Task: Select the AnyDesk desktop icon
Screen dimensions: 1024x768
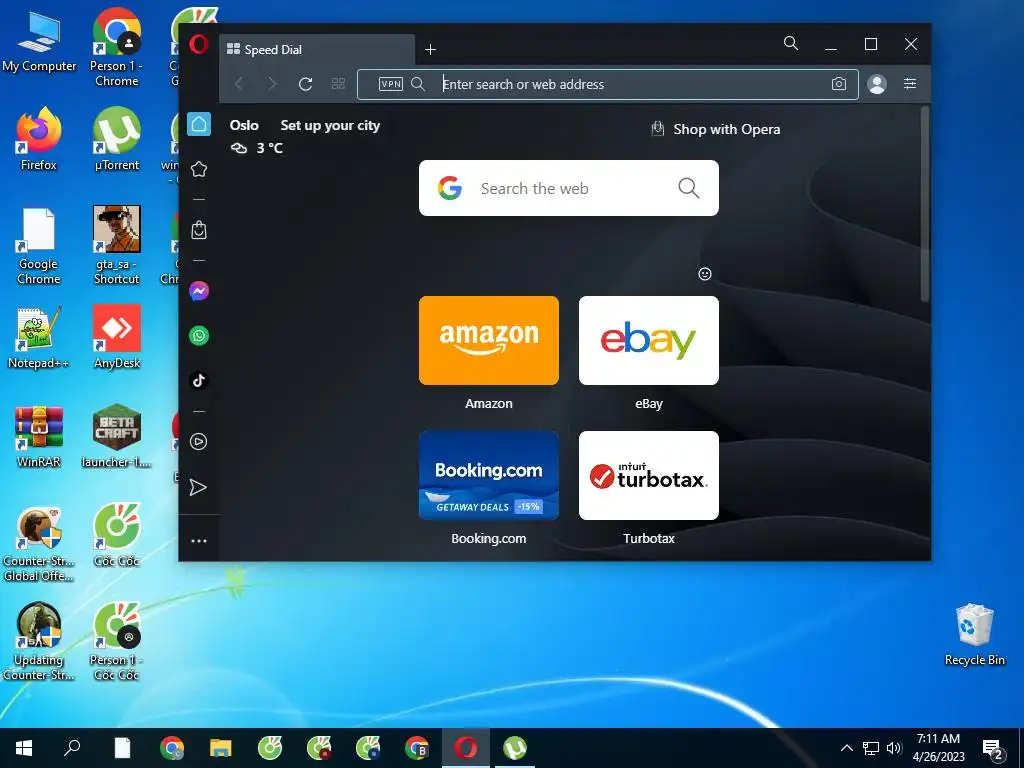Action: pos(116,338)
